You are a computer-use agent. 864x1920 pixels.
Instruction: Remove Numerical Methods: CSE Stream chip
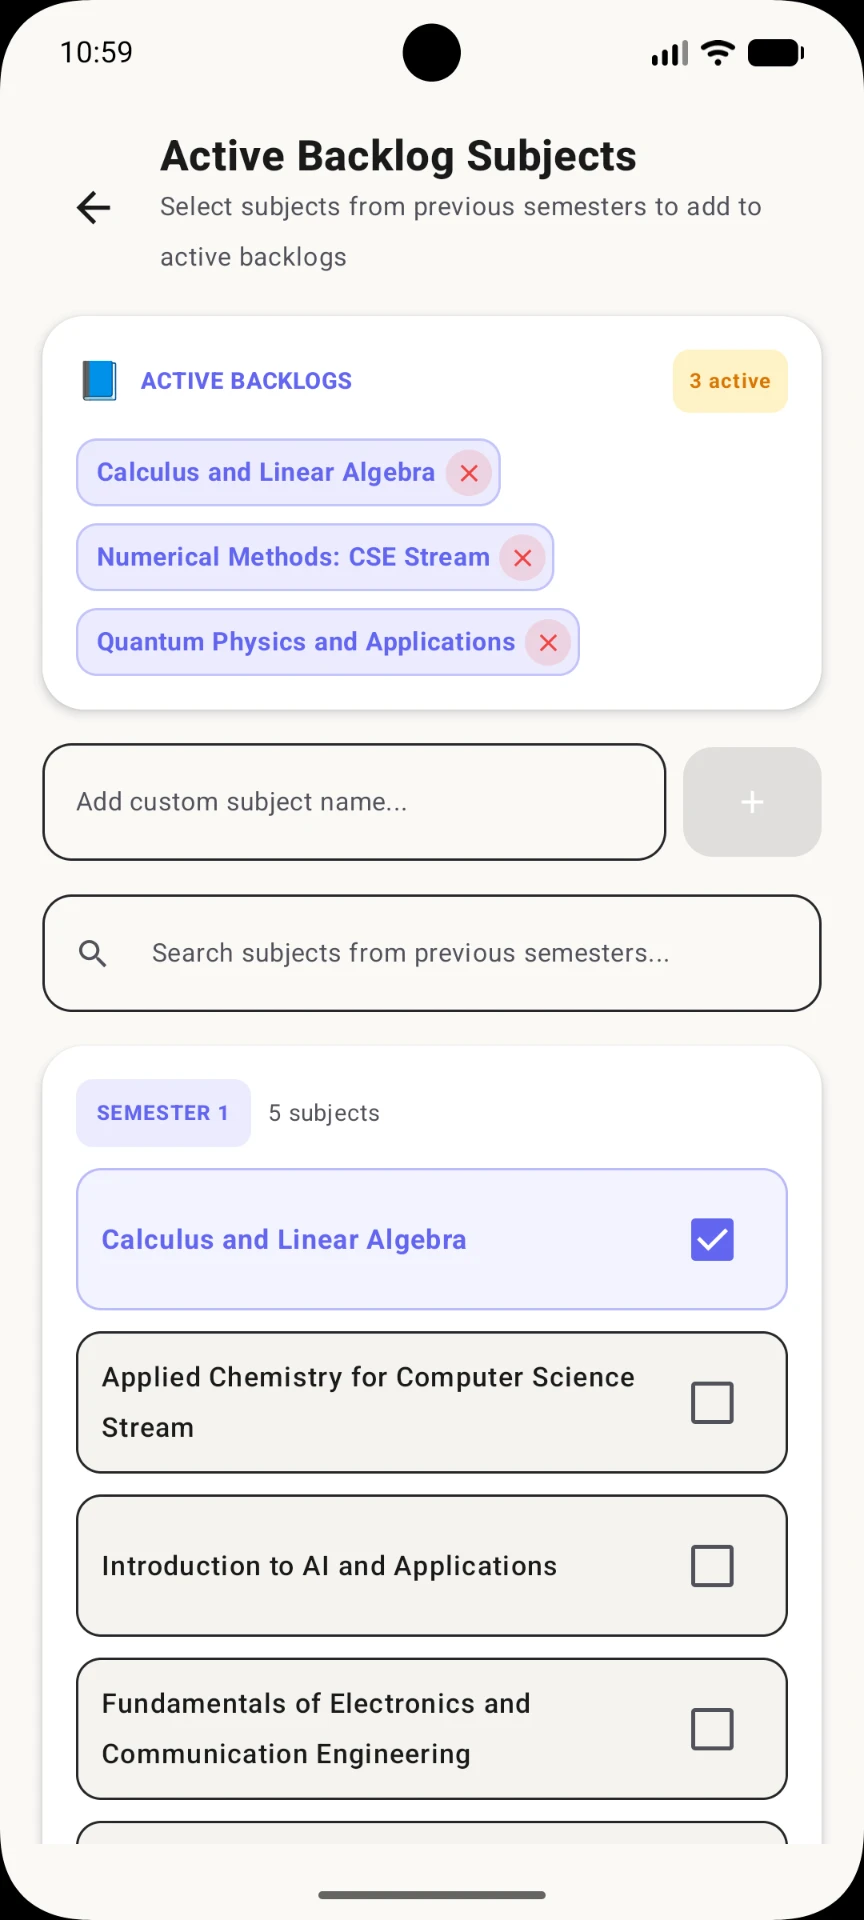pyautogui.click(x=522, y=558)
